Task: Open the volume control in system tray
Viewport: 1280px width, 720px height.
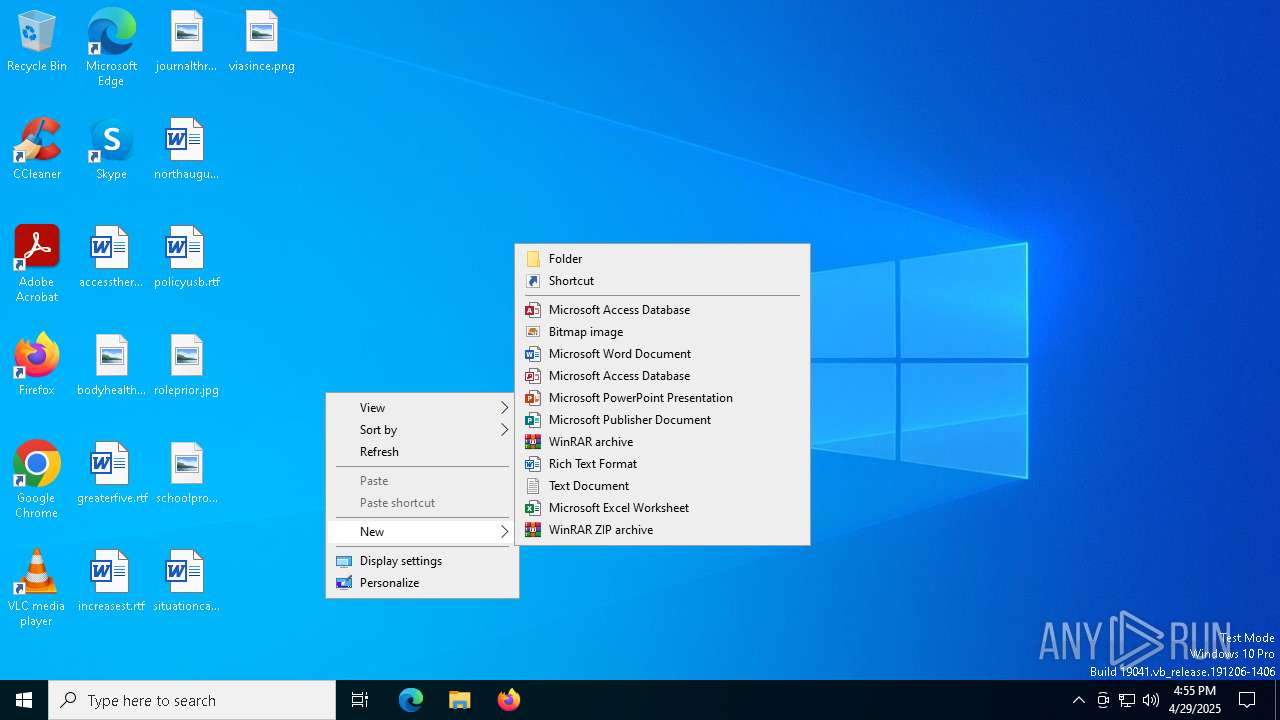Action: pyautogui.click(x=1151, y=700)
